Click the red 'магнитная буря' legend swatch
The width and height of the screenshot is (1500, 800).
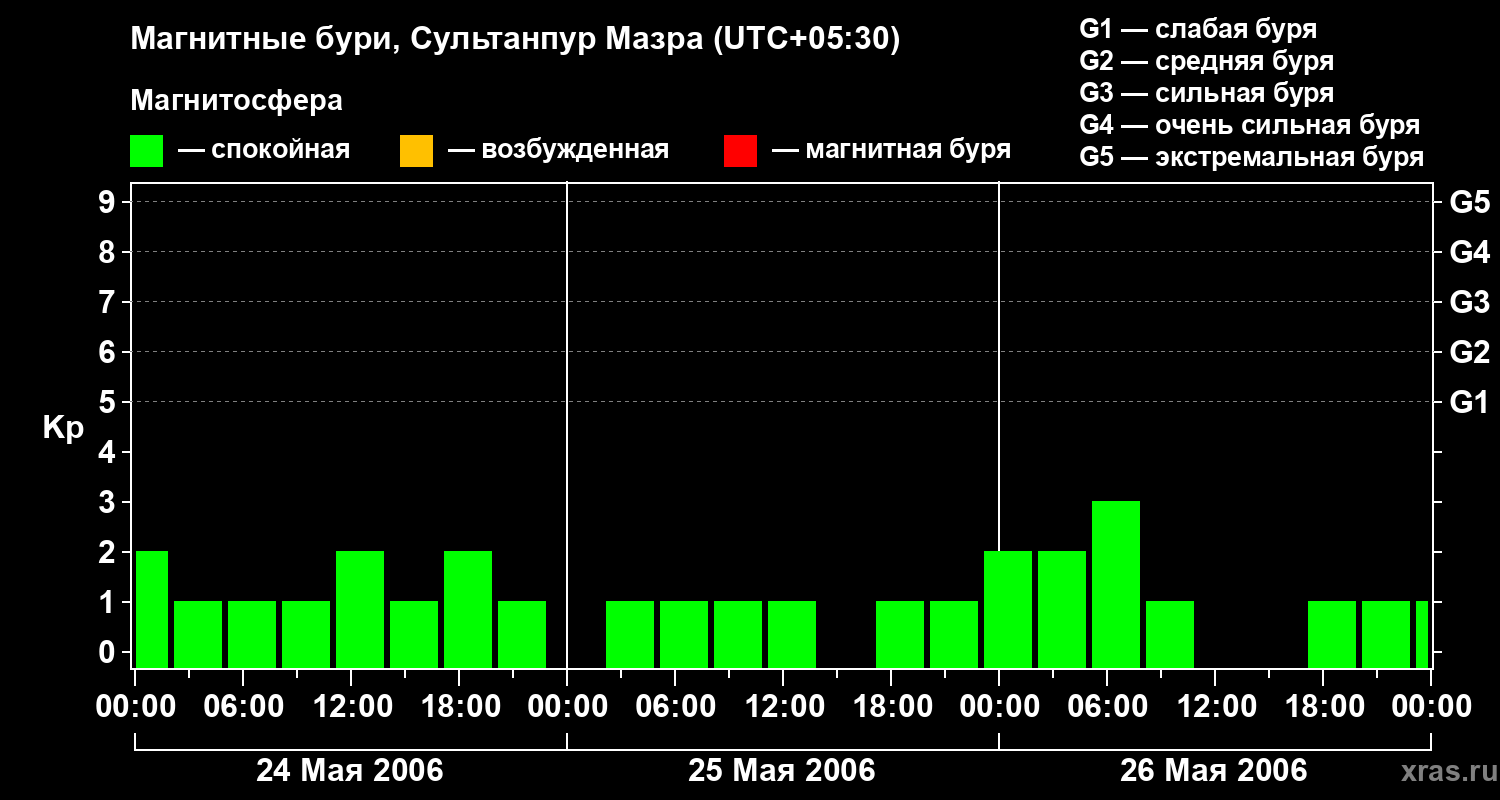[x=740, y=151]
